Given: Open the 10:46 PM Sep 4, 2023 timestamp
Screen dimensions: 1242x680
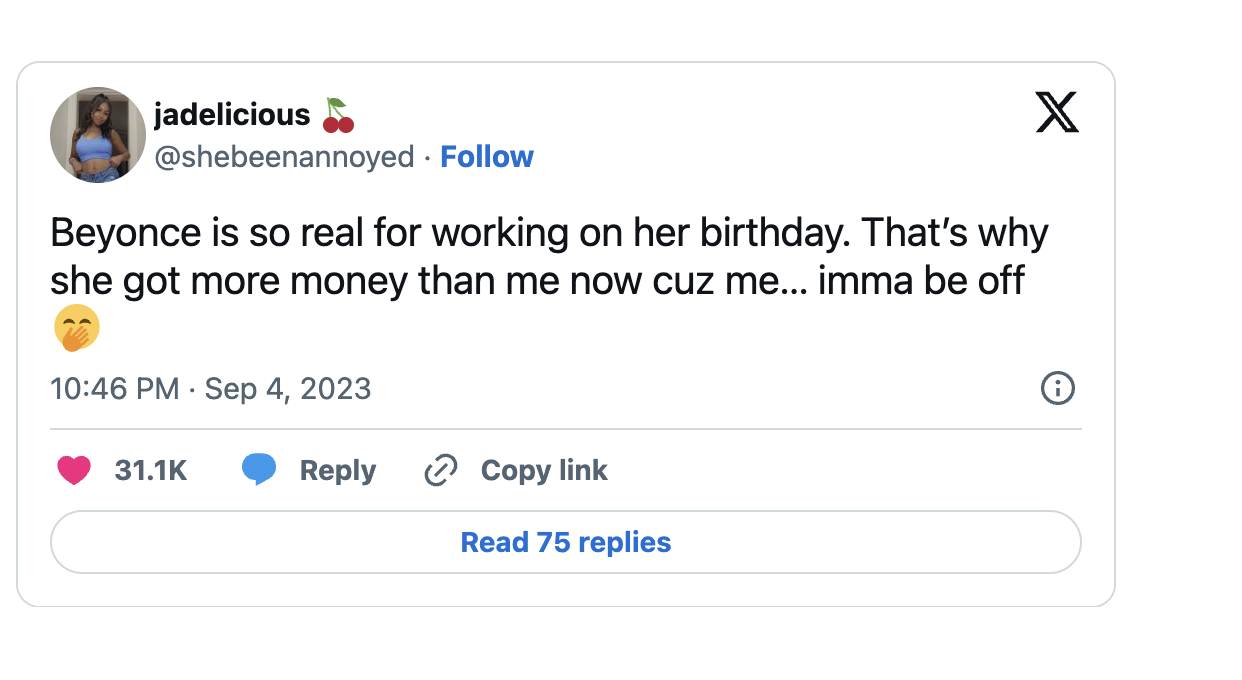Looking at the screenshot, I should (211, 388).
